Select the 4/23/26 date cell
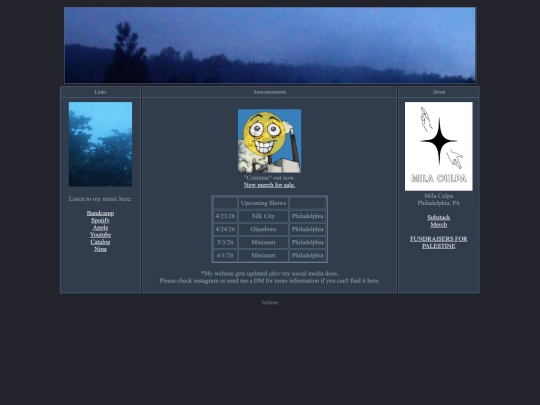This screenshot has width=540, height=405. (225, 216)
